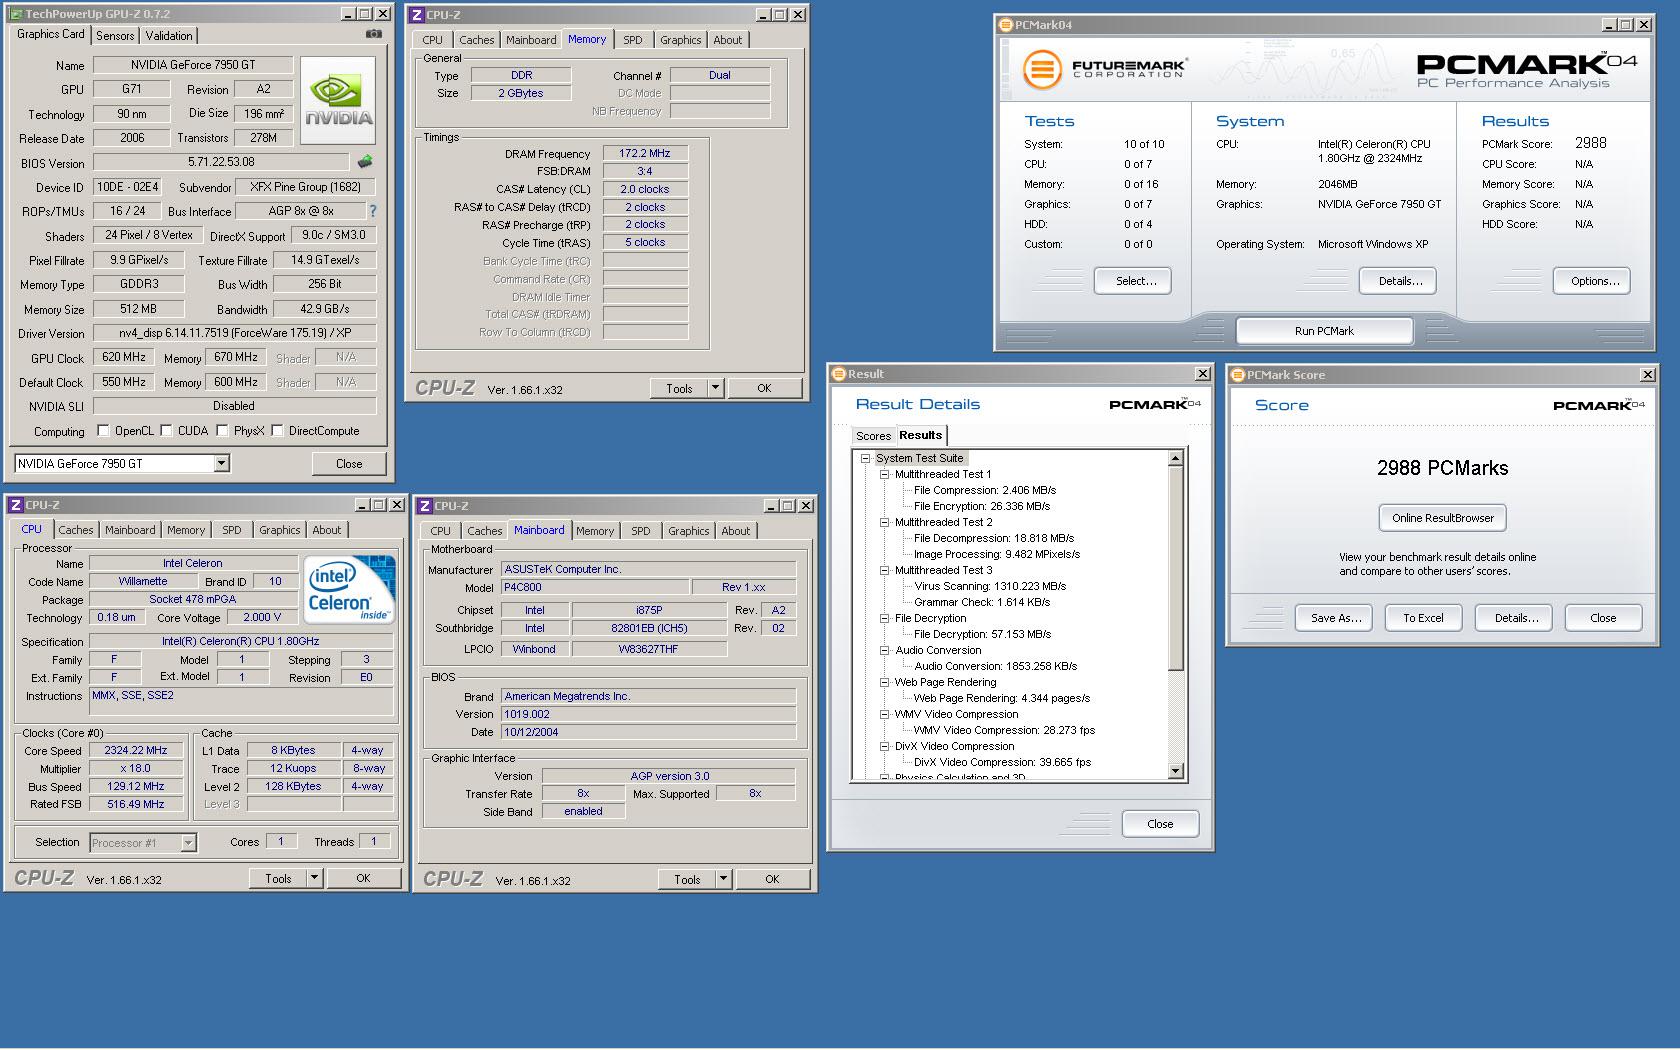This screenshot has height=1050, width=1680.
Task: Open the Online ResultBrowser
Action: pyautogui.click(x=1442, y=518)
